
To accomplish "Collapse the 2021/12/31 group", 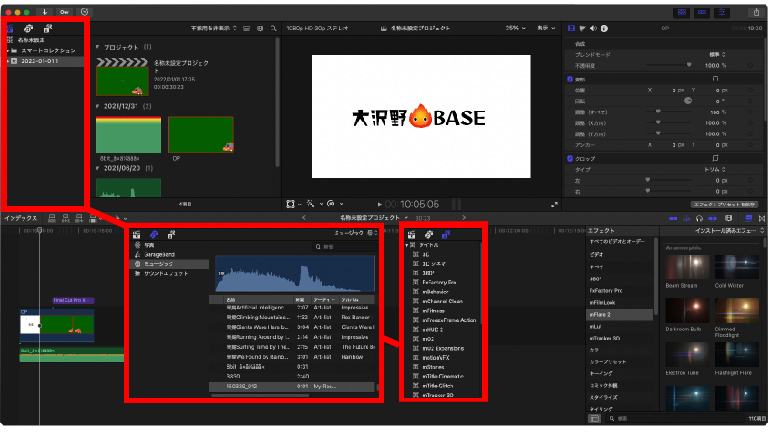I will click(97, 106).
